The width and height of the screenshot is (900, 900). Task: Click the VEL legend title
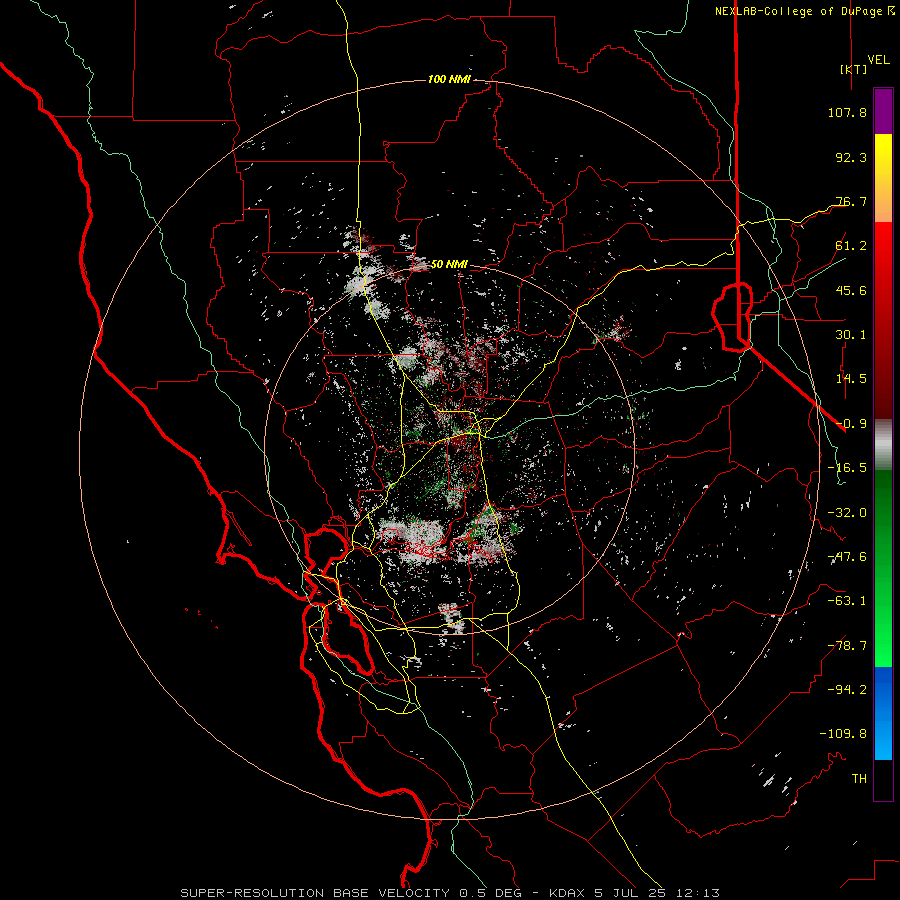click(878, 60)
